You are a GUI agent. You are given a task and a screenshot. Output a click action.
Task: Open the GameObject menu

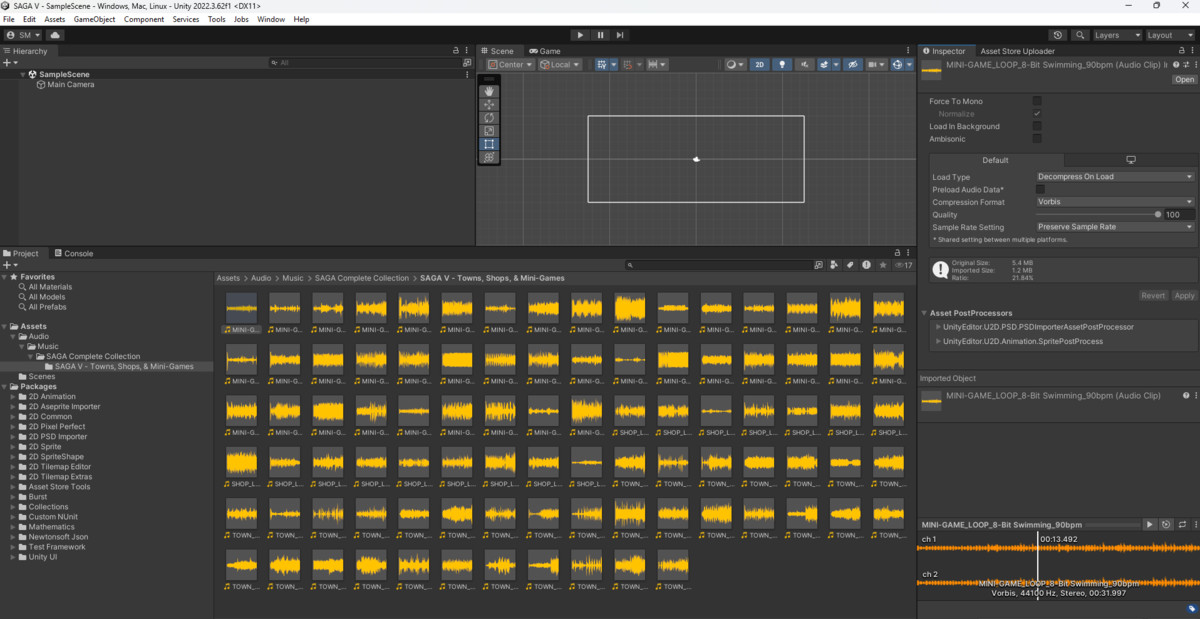(94, 19)
